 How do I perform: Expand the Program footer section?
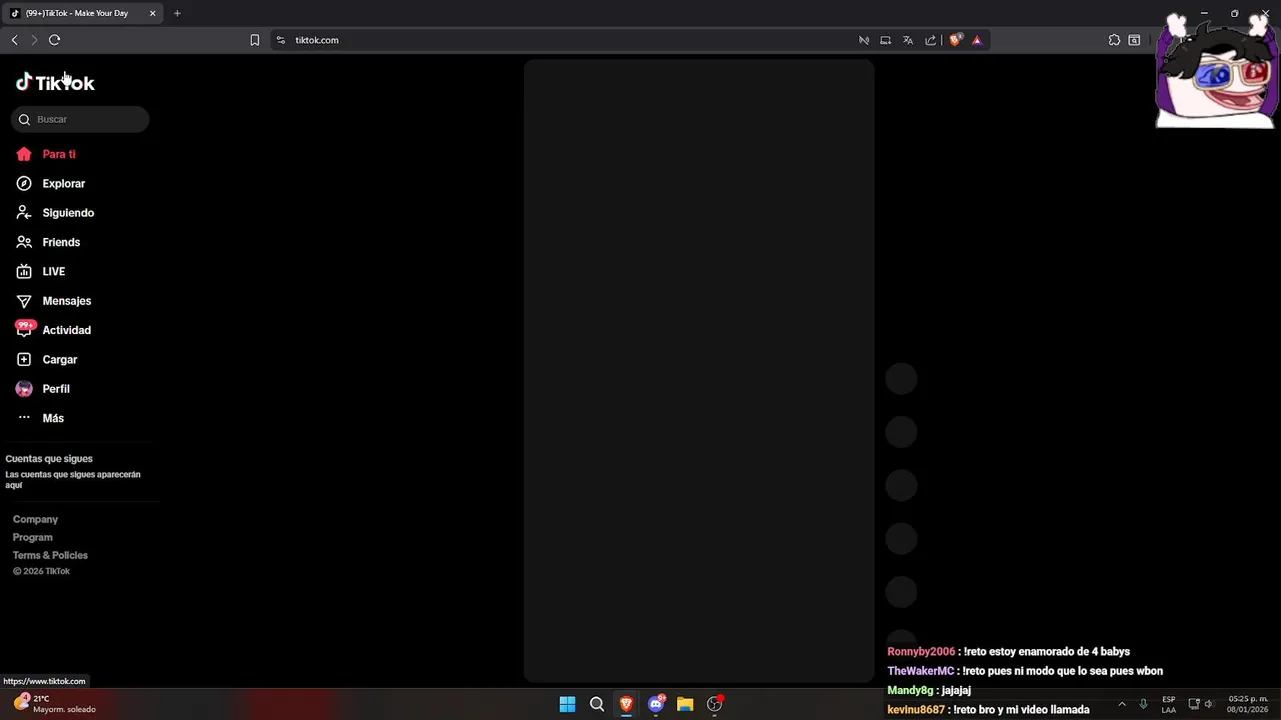click(33, 537)
